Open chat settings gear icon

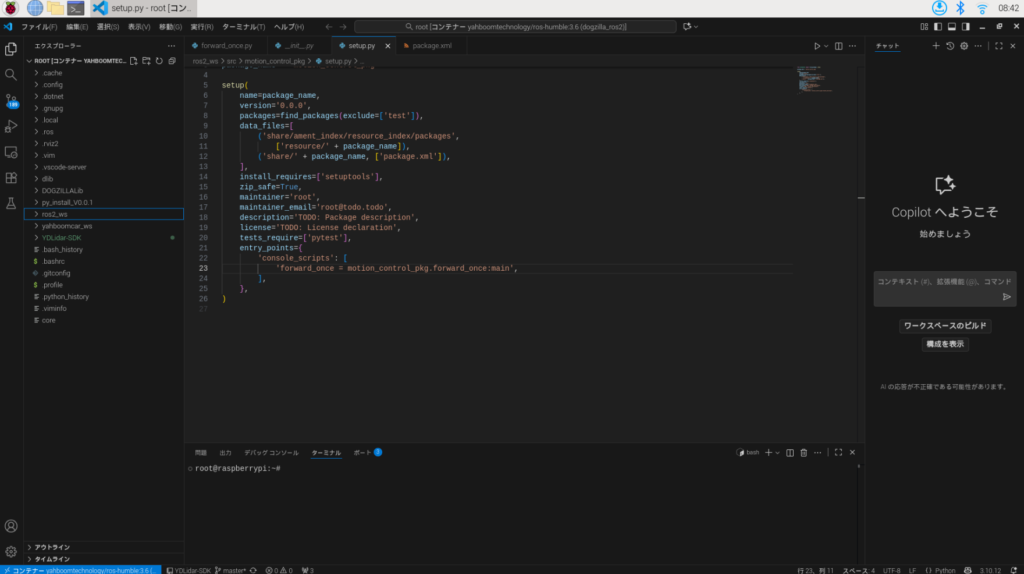(964, 46)
